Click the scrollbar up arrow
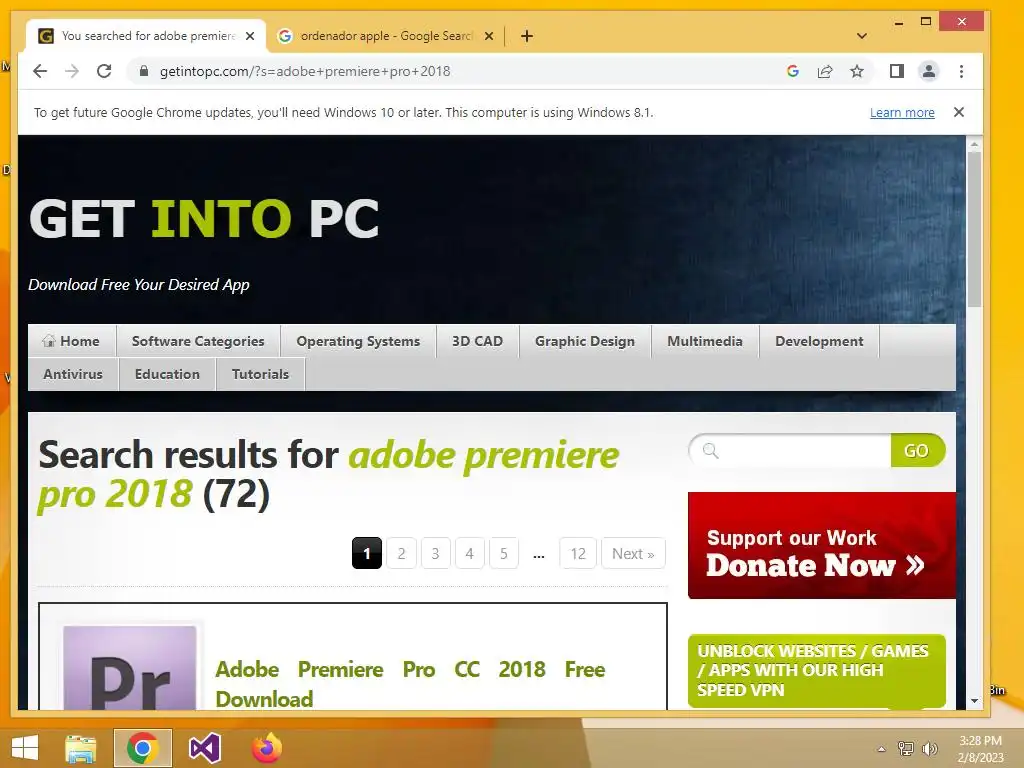Viewport: 1024px width, 768px height. point(974,144)
